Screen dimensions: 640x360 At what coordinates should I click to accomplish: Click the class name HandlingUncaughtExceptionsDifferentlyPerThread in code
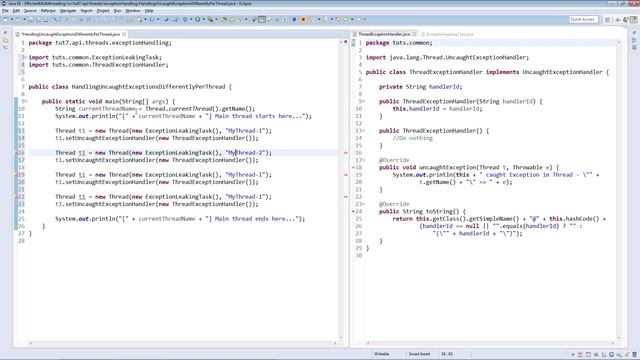click(x=148, y=87)
